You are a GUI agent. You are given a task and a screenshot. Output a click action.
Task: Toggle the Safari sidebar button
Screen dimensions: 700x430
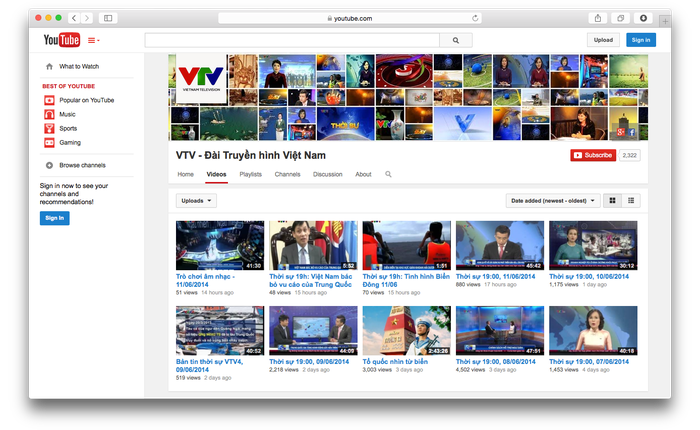click(x=108, y=18)
